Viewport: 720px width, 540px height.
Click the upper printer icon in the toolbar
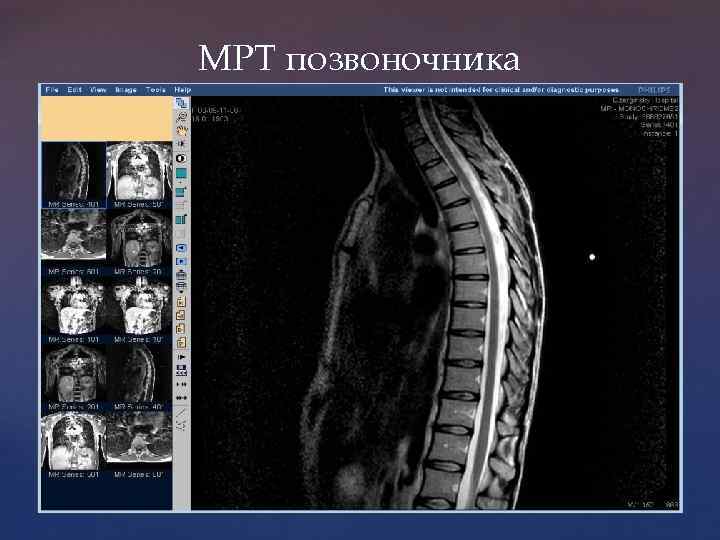[x=181, y=275]
